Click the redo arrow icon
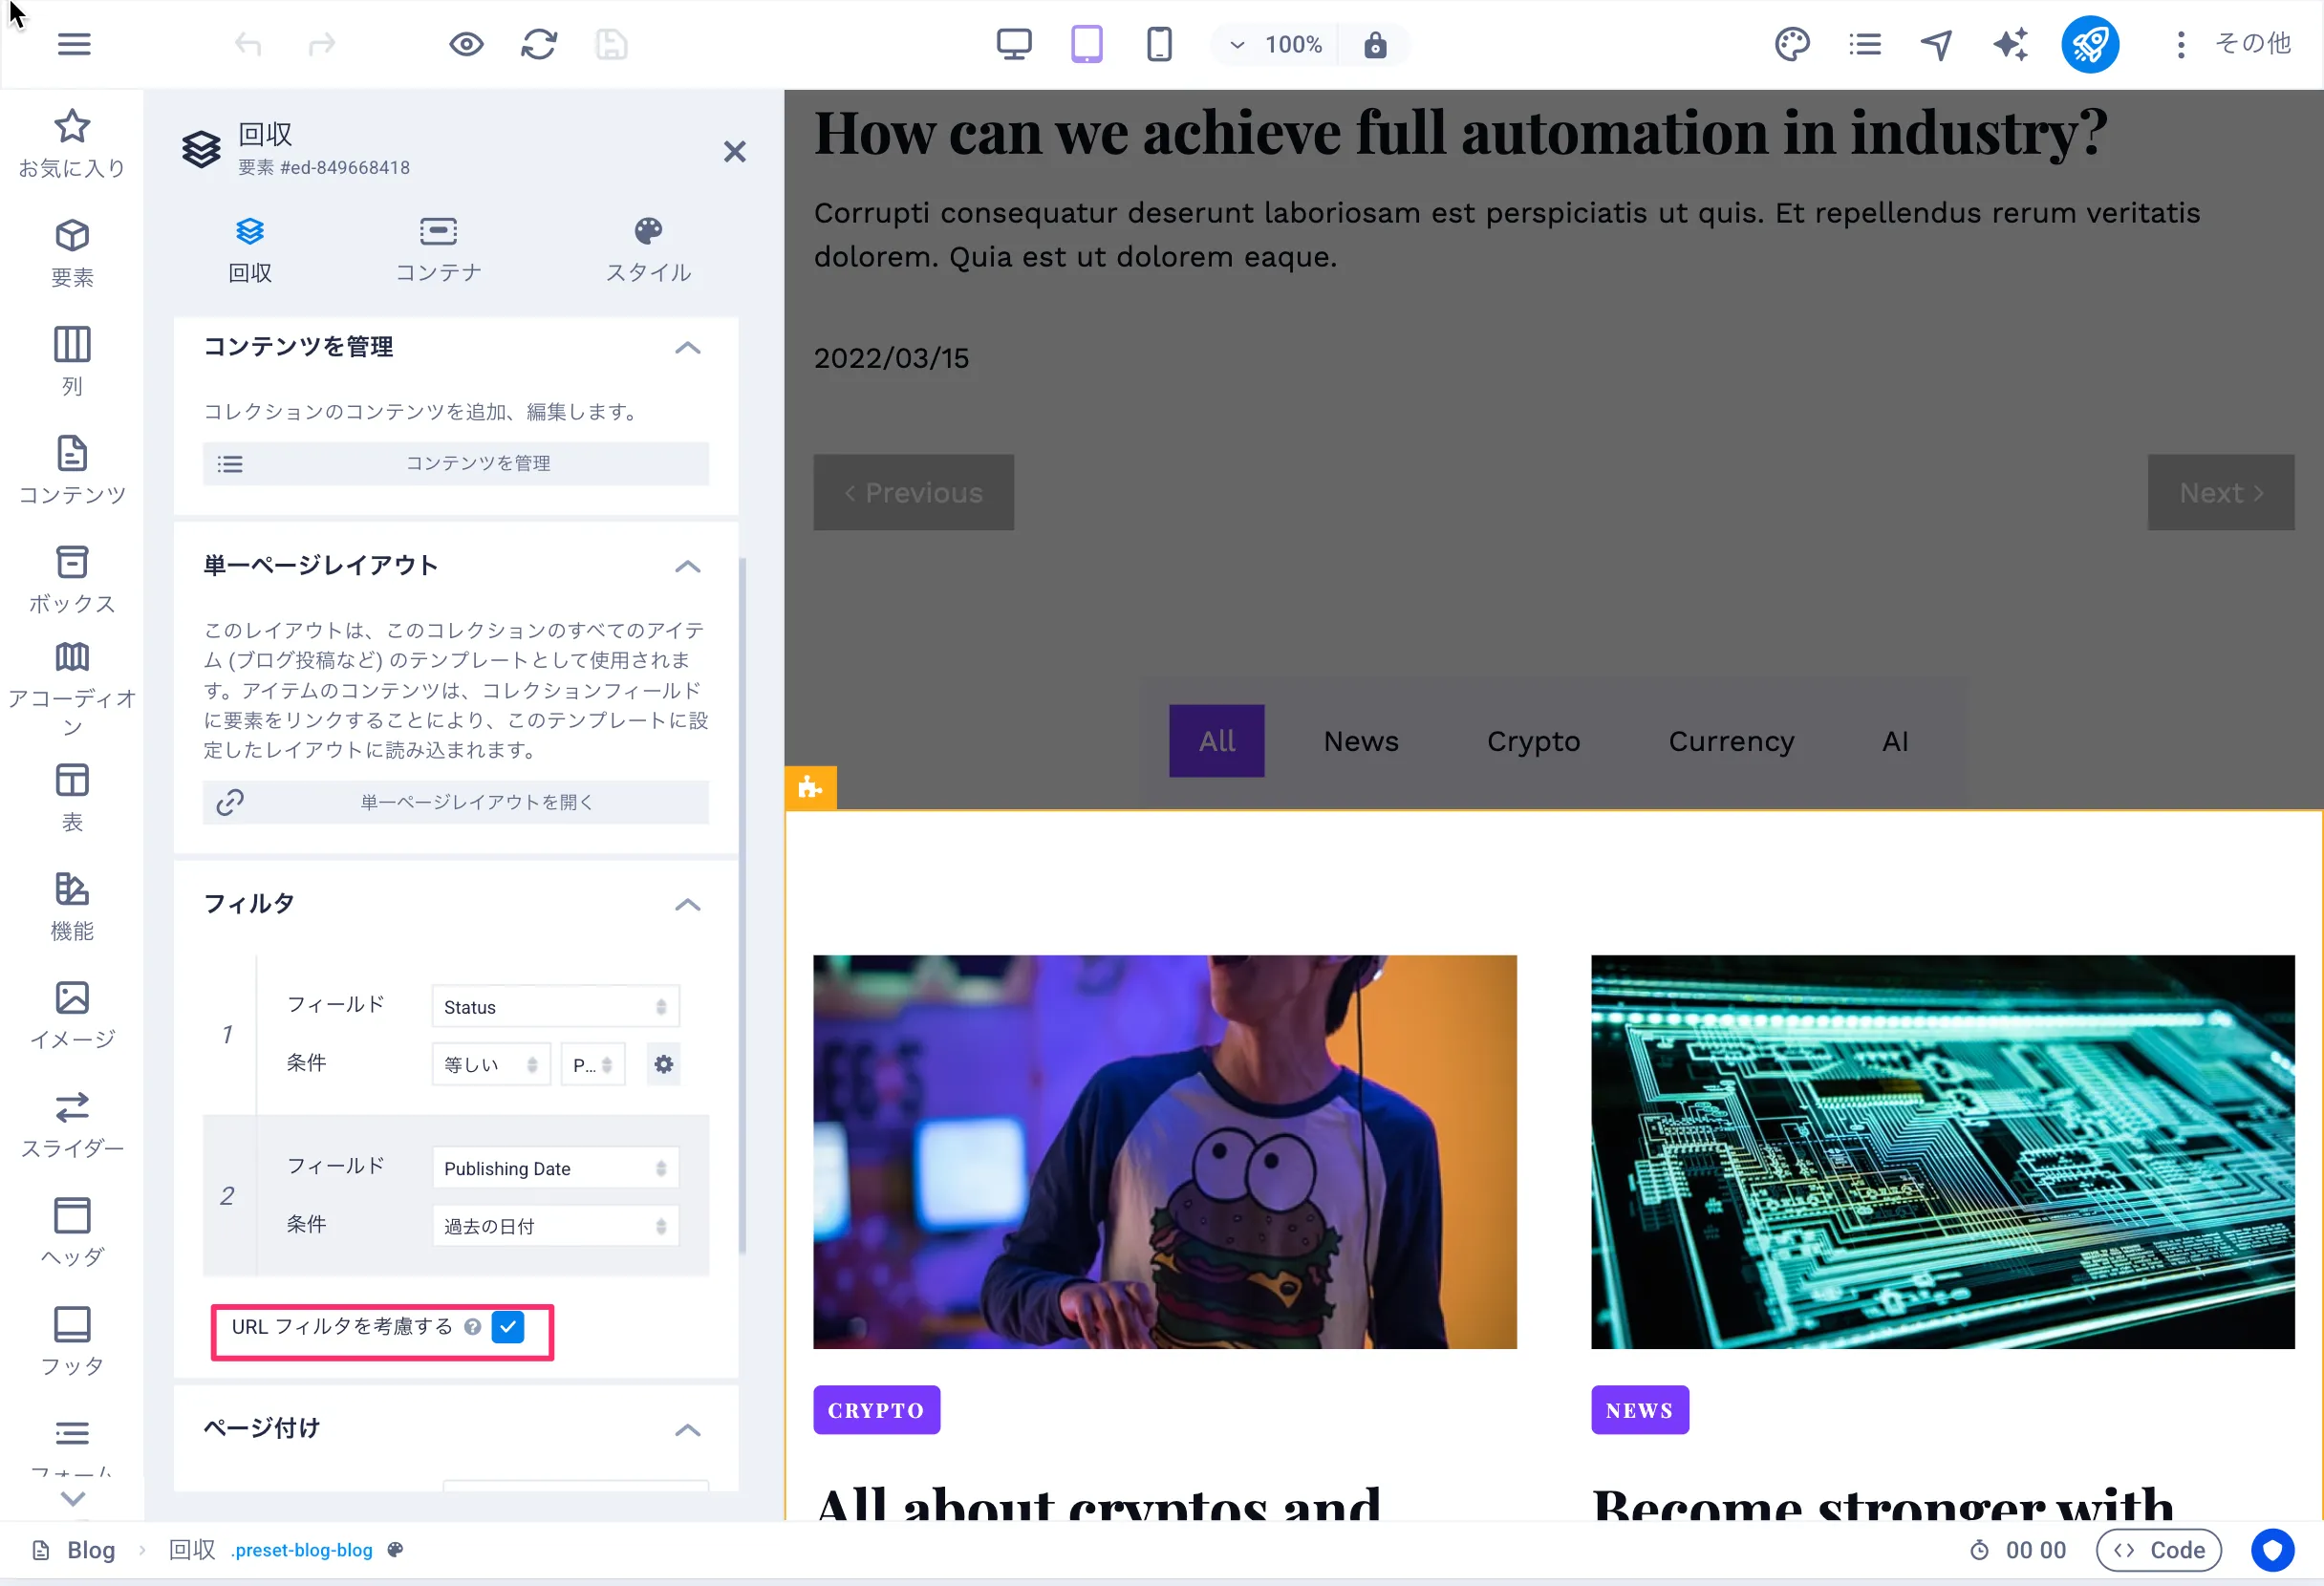2324x1586 pixels. pyautogui.click(x=321, y=44)
